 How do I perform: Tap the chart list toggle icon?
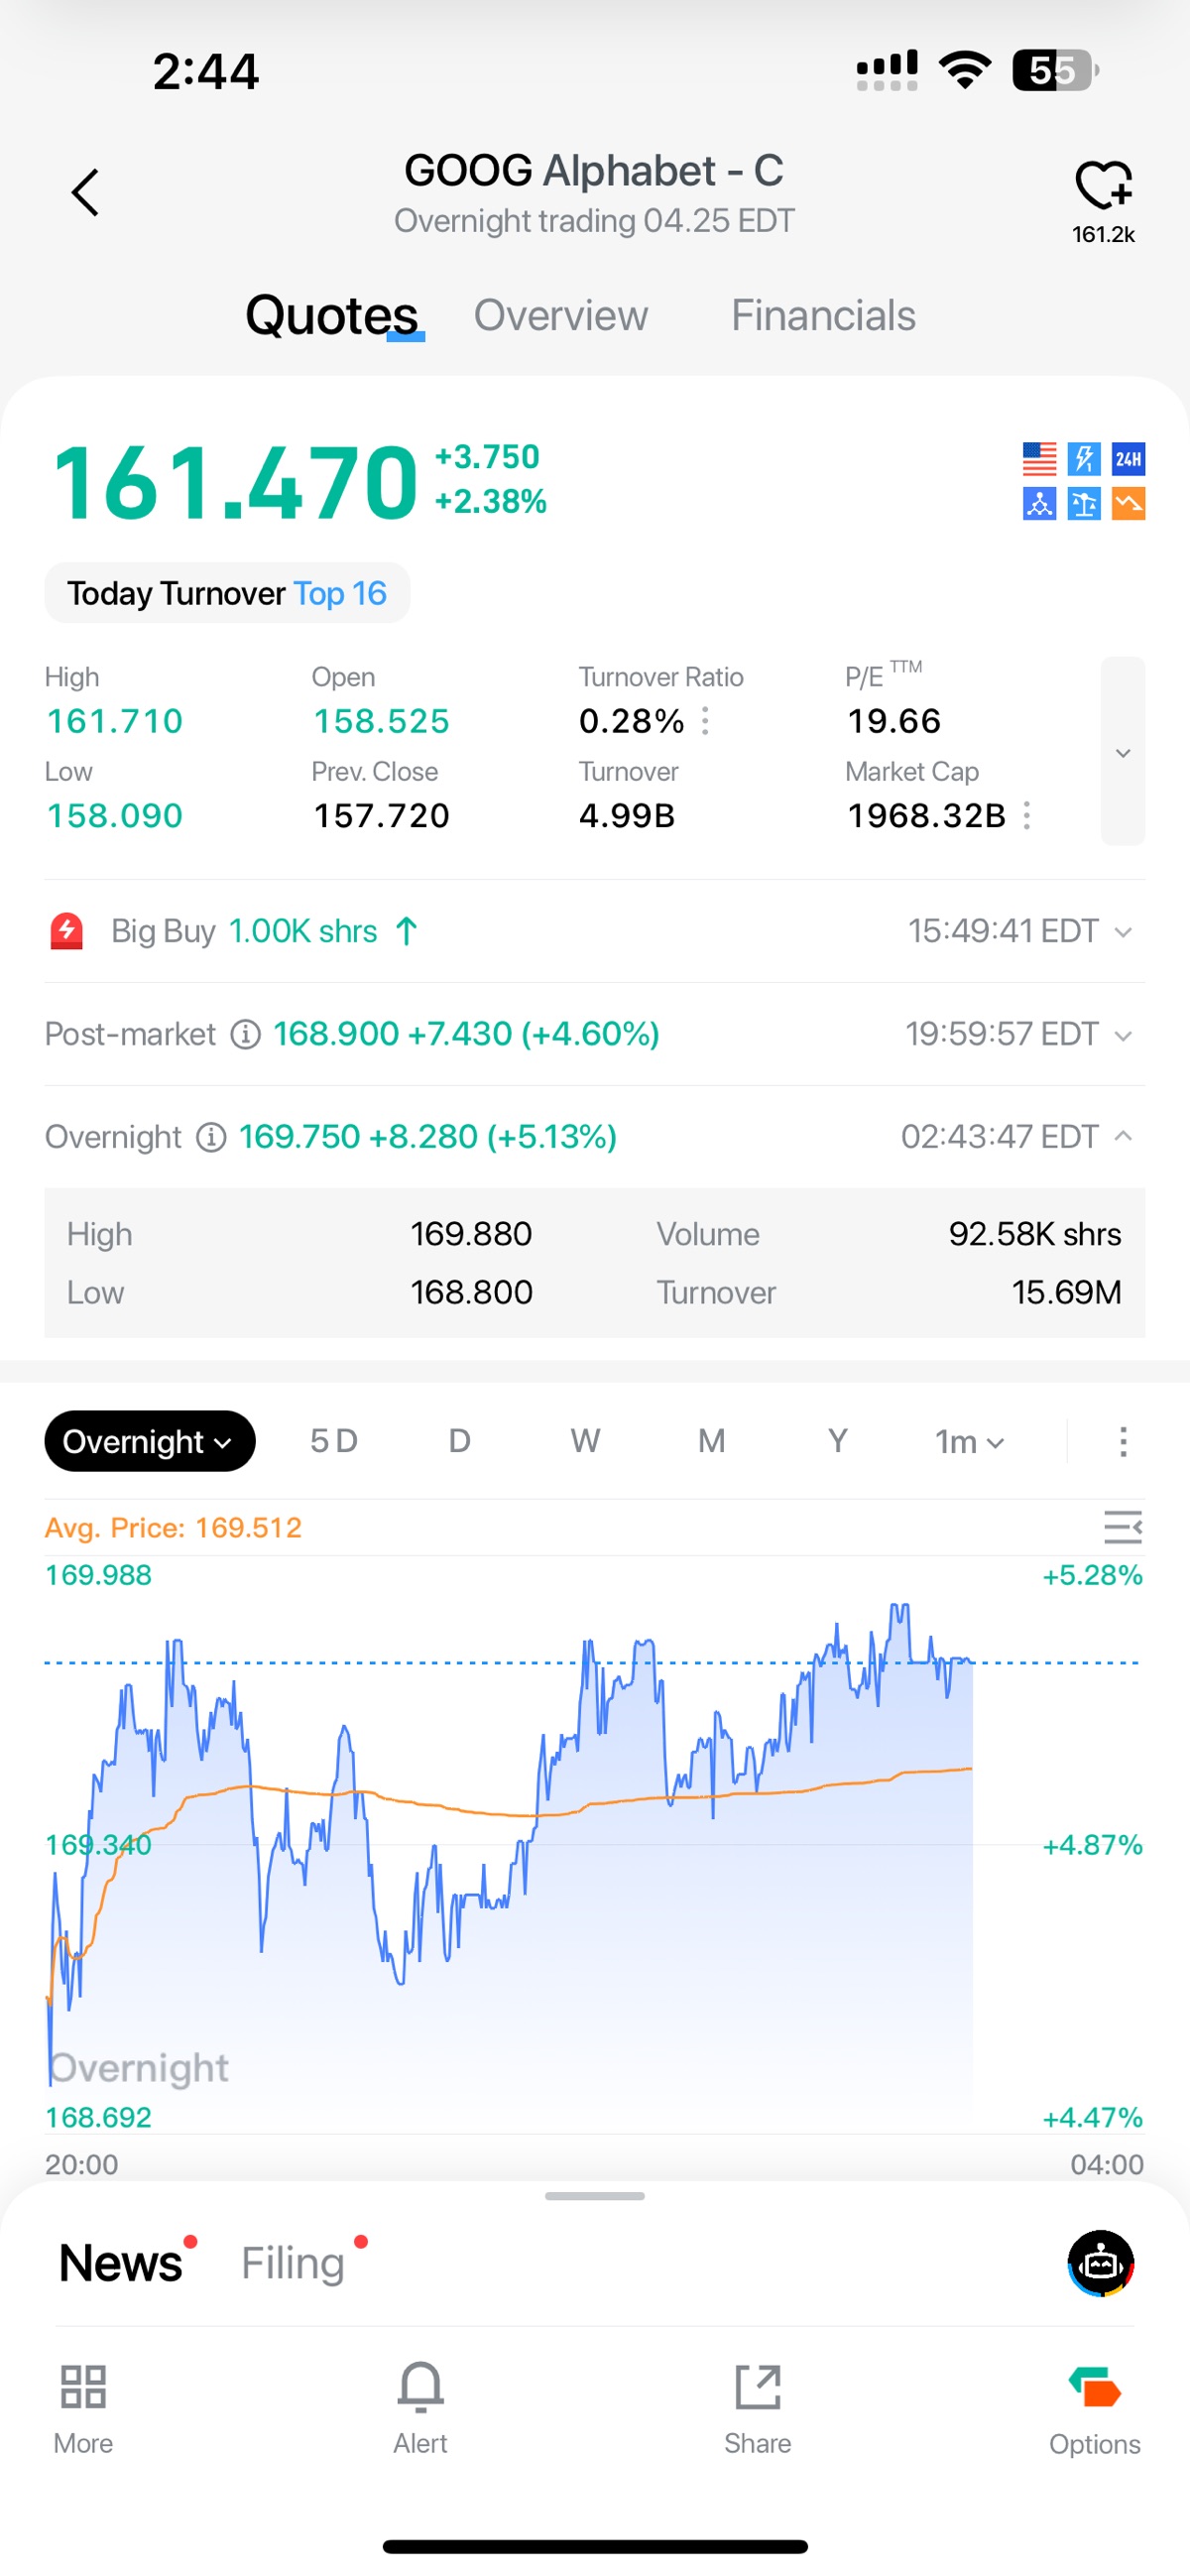pos(1122,1527)
